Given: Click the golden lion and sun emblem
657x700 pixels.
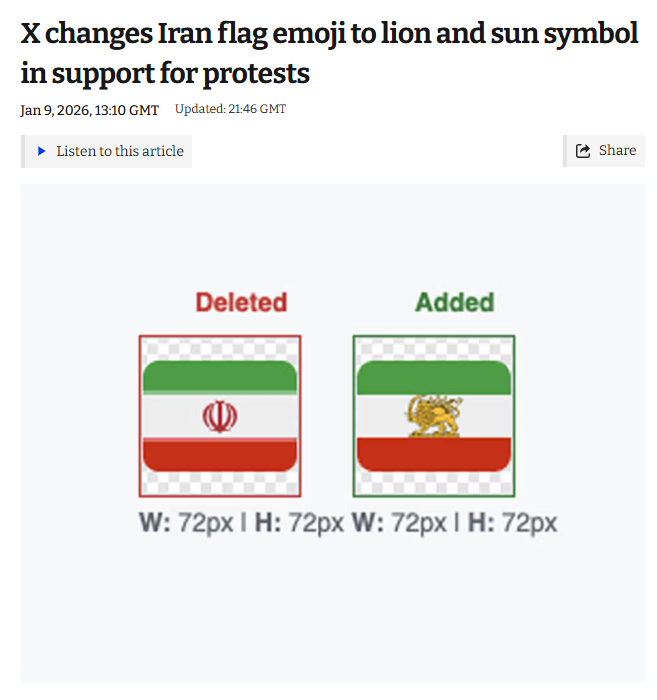Looking at the screenshot, I should pyautogui.click(x=433, y=415).
